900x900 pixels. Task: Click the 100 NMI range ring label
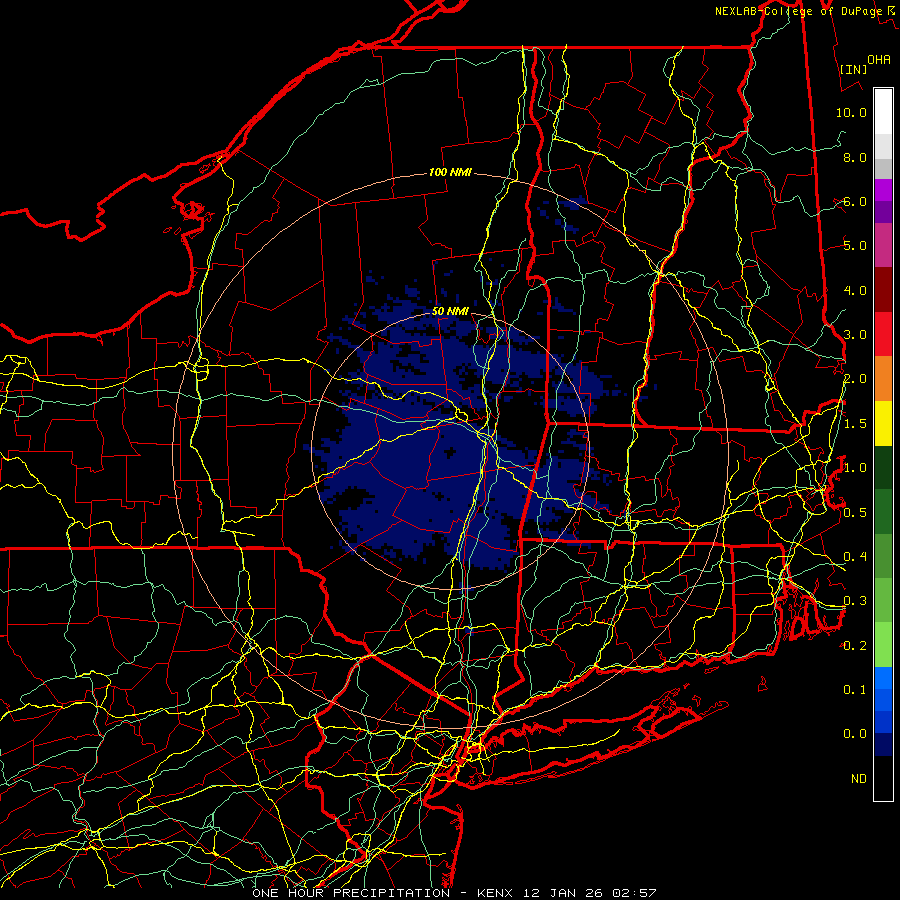pos(450,172)
